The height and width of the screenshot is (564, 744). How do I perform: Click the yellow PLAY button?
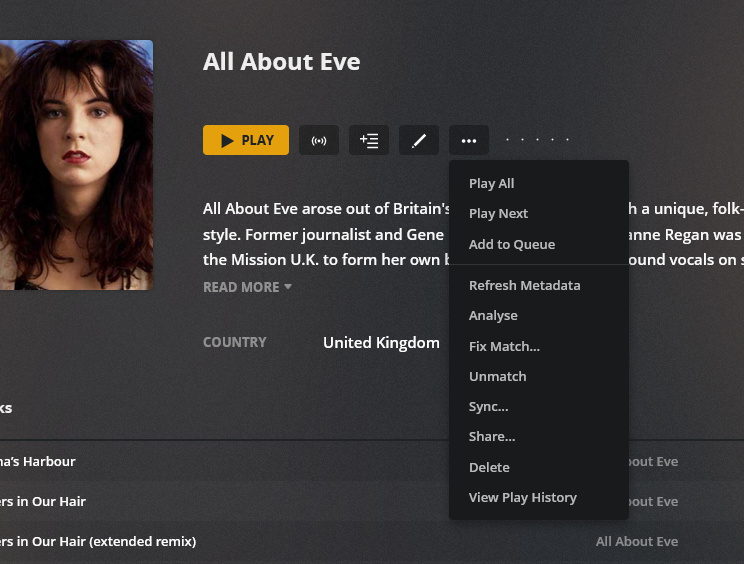[x=246, y=140]
